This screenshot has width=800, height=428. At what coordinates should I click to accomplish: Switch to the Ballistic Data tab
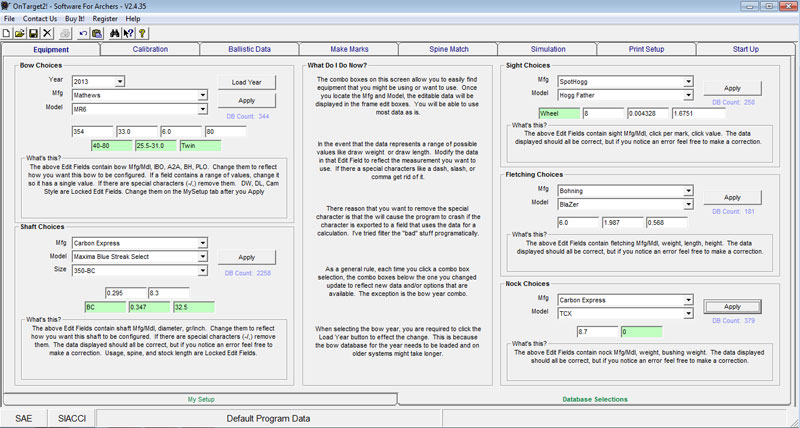click(249, 49)
